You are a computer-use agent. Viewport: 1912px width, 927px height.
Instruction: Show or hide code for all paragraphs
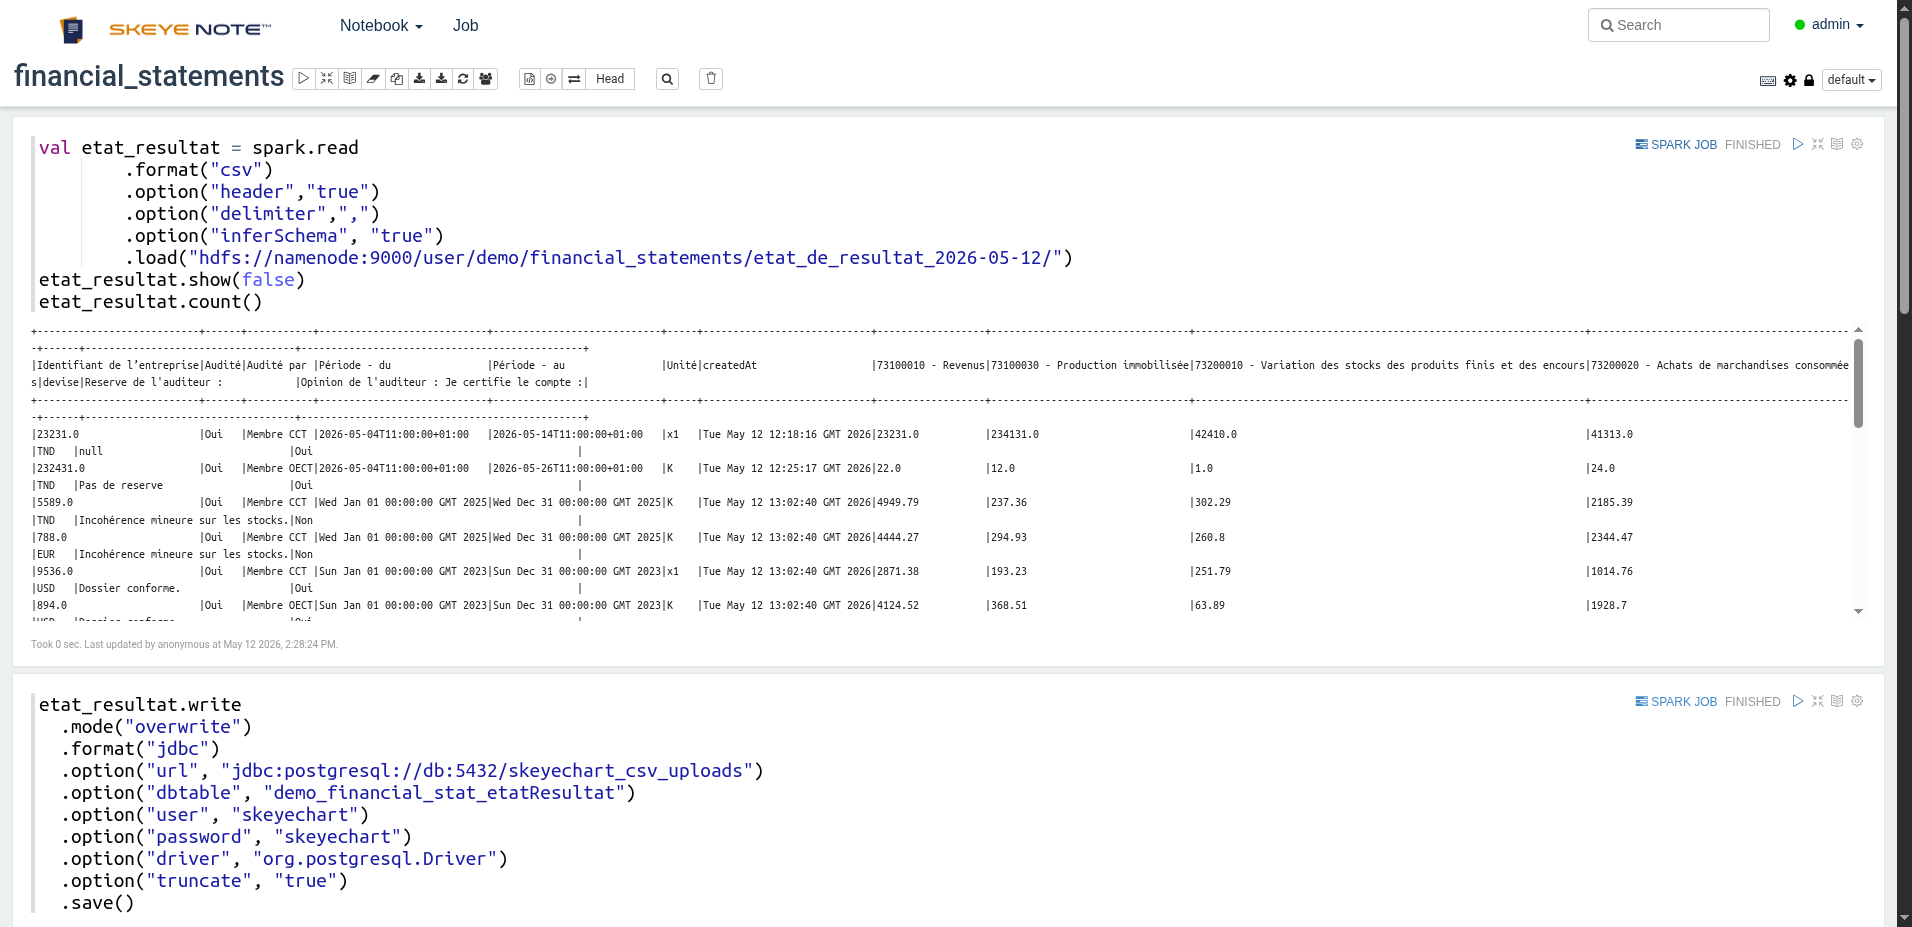click(x=327, y=79)
